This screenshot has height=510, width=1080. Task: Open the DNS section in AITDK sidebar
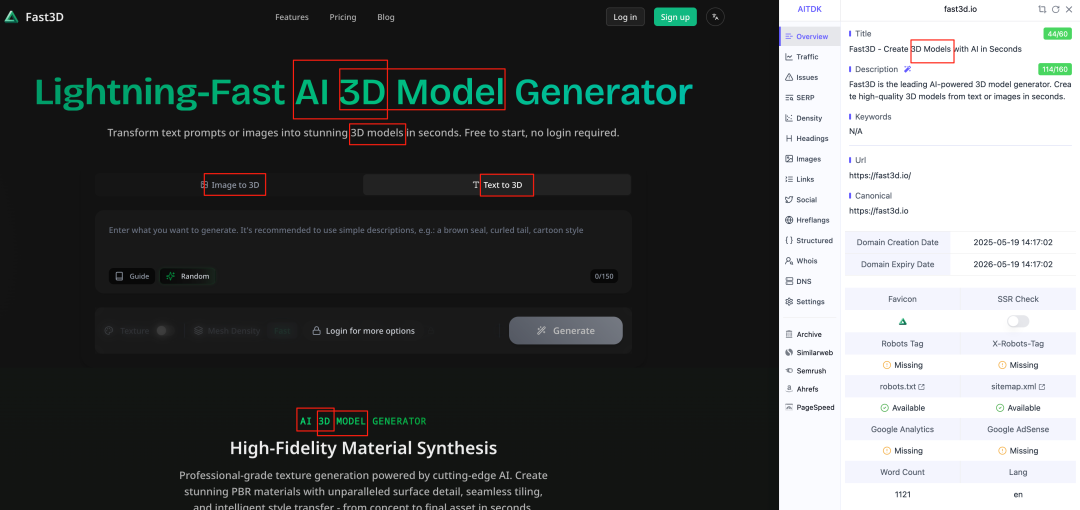tap(809, 281)
